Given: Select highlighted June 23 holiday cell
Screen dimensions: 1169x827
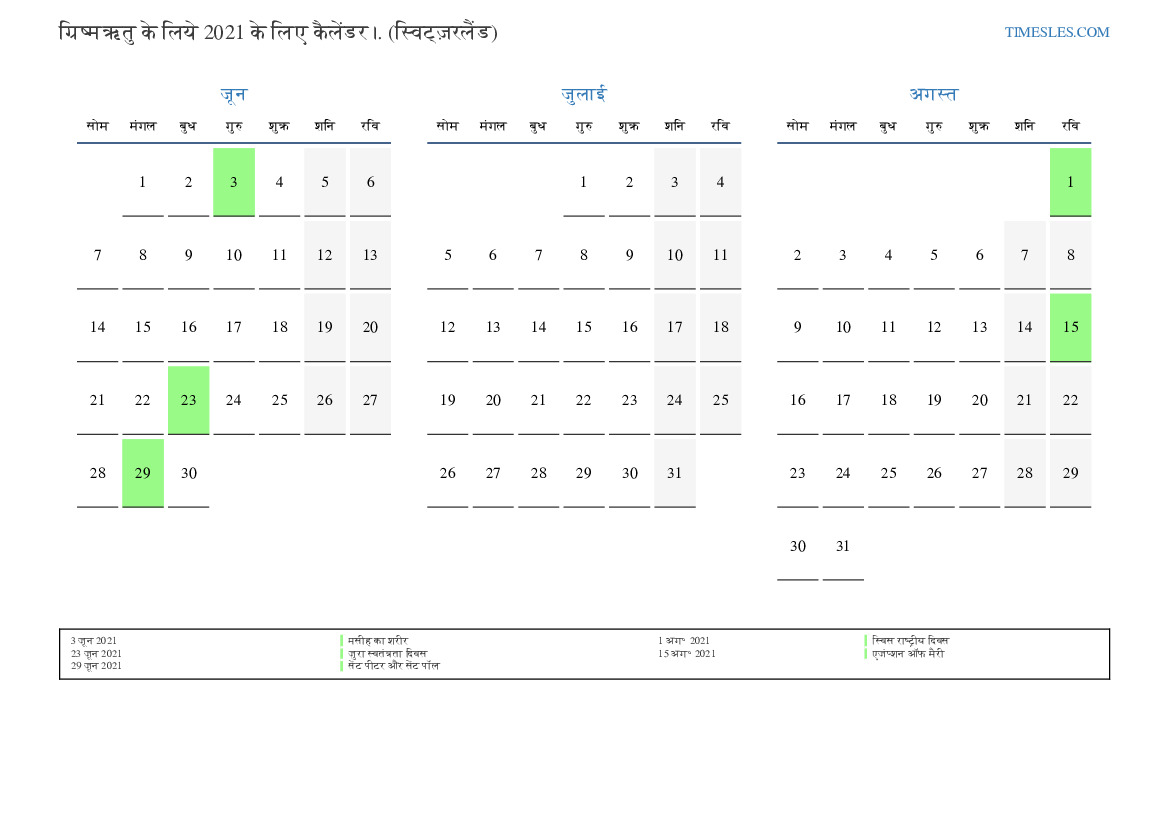Looking at the screenshot, I should pos(189,400).
